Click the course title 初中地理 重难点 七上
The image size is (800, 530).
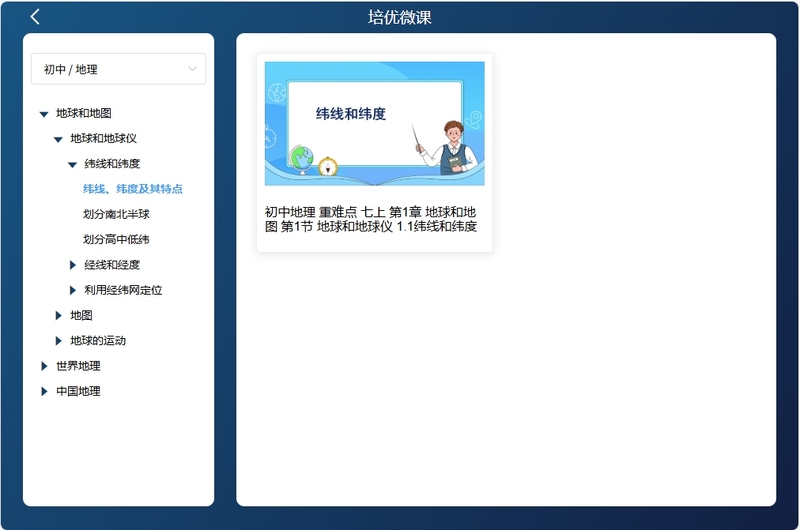pos(371,219)
